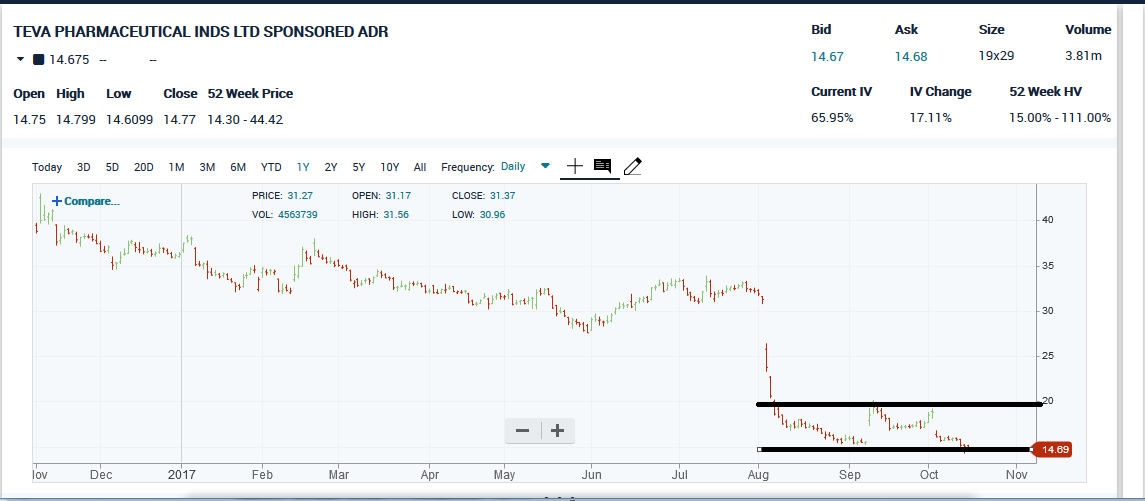Show All chart history range
This screenshot has height=501, width=1145.
tap(420, 167)
